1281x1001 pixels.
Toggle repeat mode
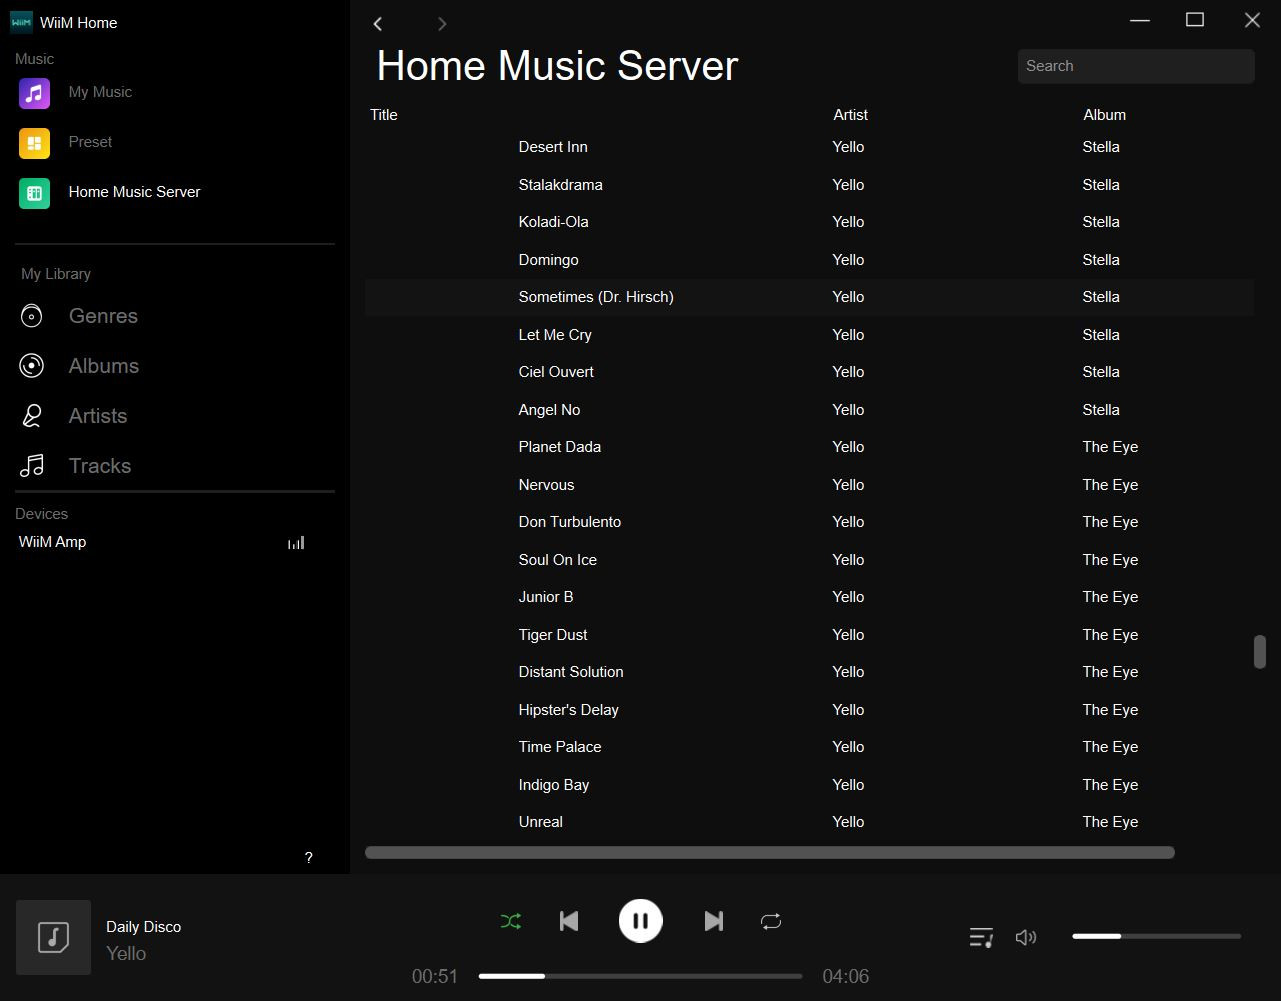(771, 921)
